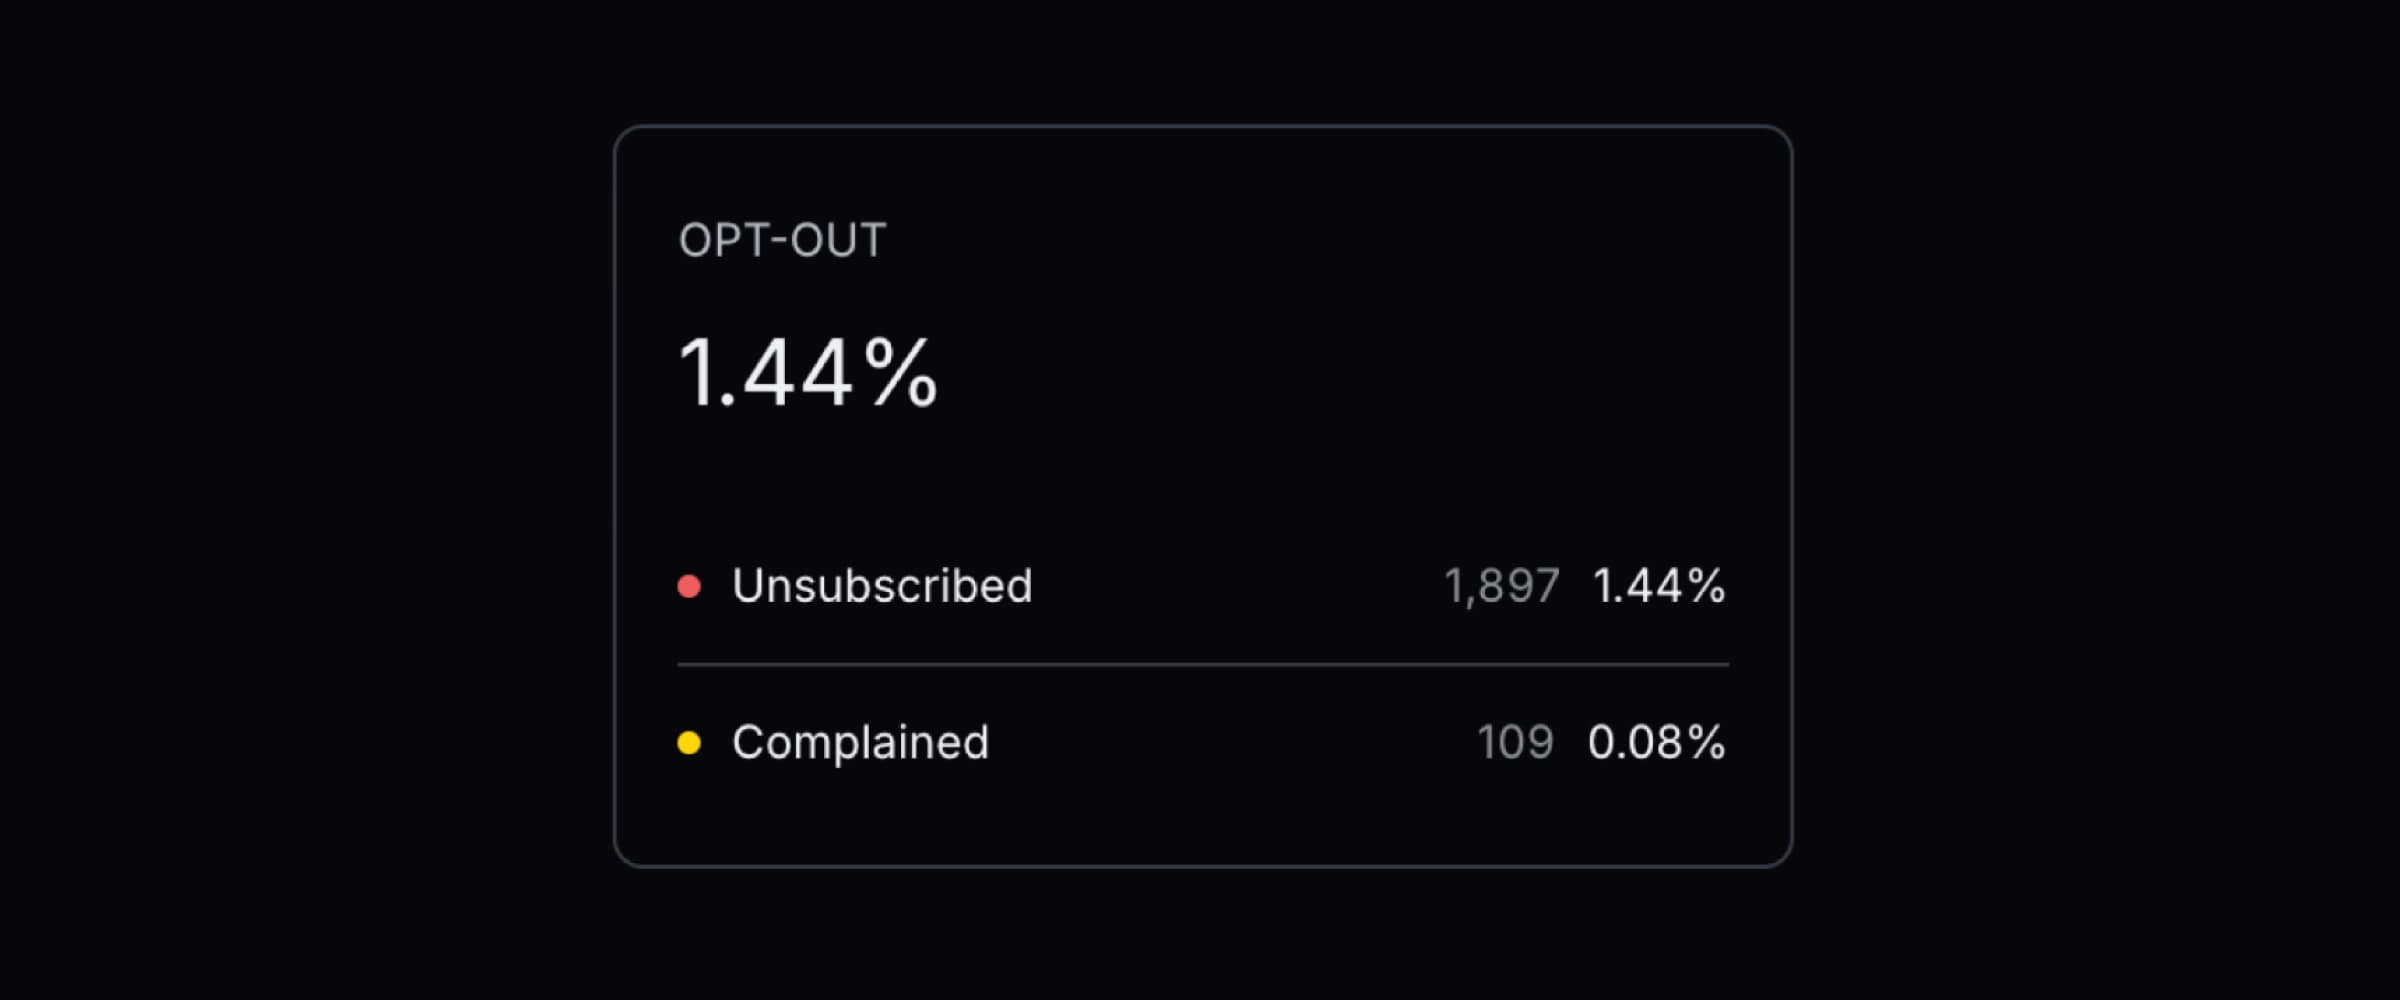
Task: Select the OPT-OUT card header label
Action: [783, 238]
